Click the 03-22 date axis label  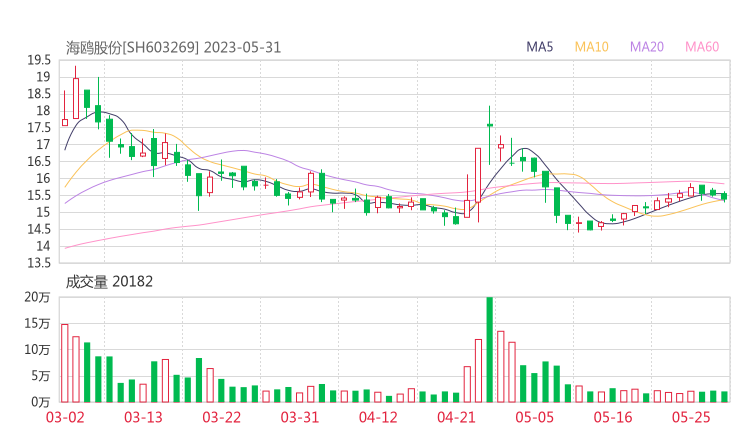coord(221,418)
